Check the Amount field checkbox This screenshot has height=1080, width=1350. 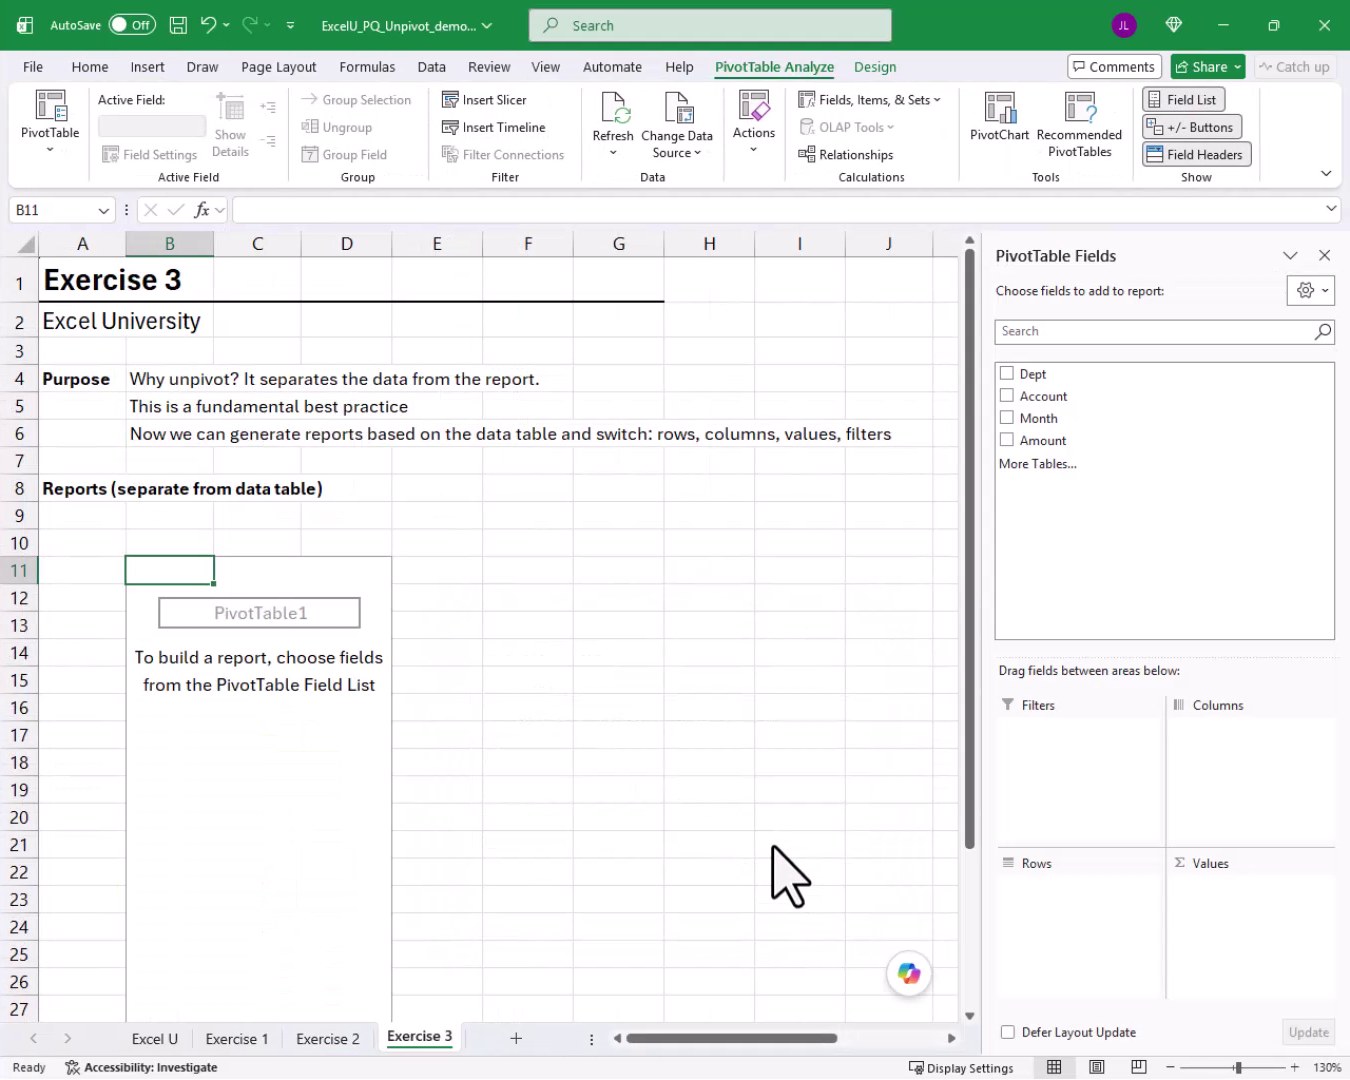(x=1007, y=439)
